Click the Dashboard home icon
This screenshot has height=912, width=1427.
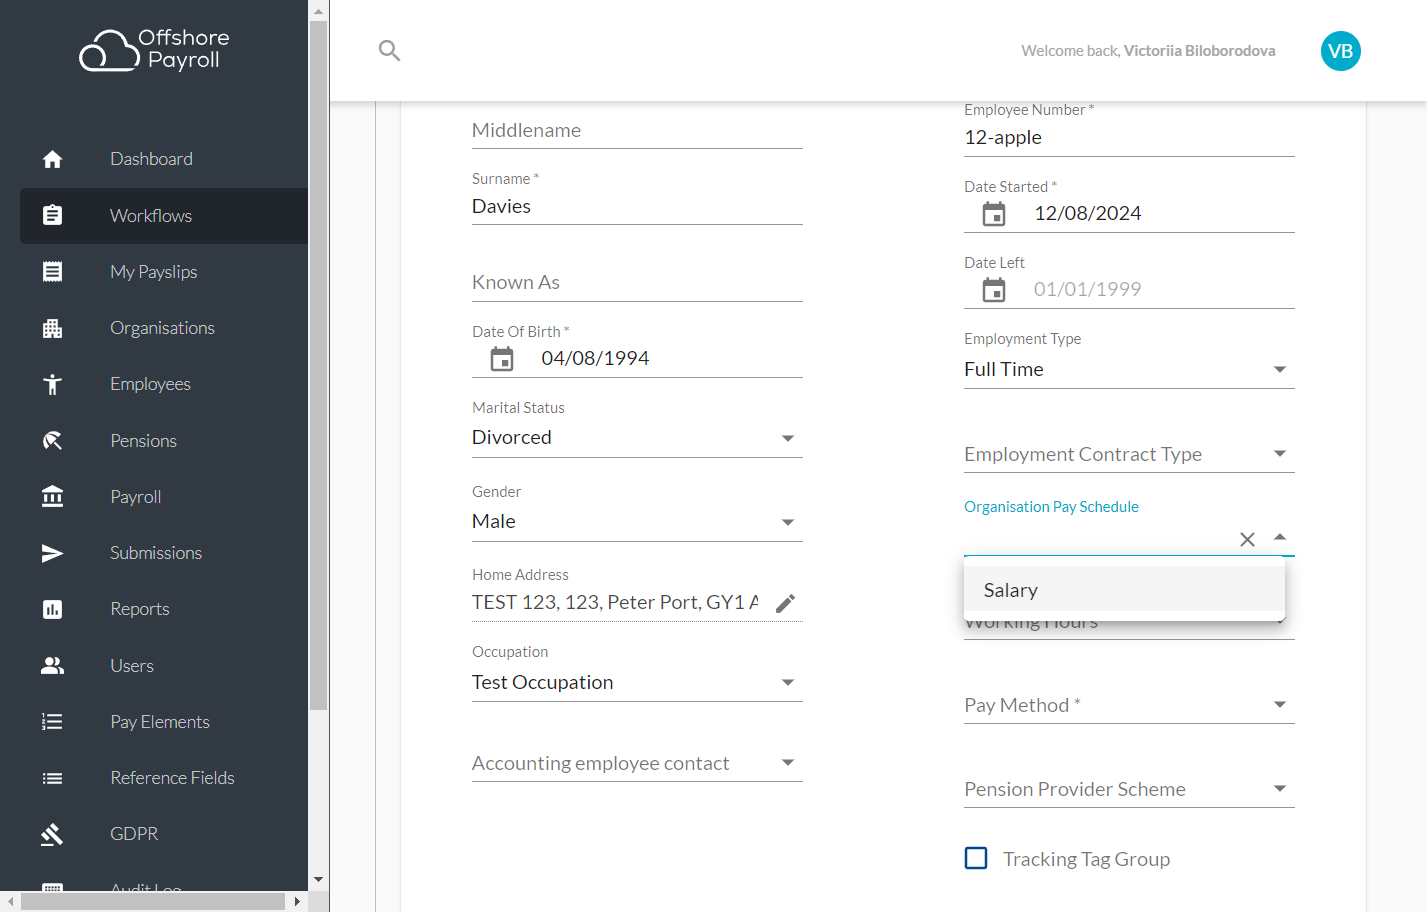[52, 159]
